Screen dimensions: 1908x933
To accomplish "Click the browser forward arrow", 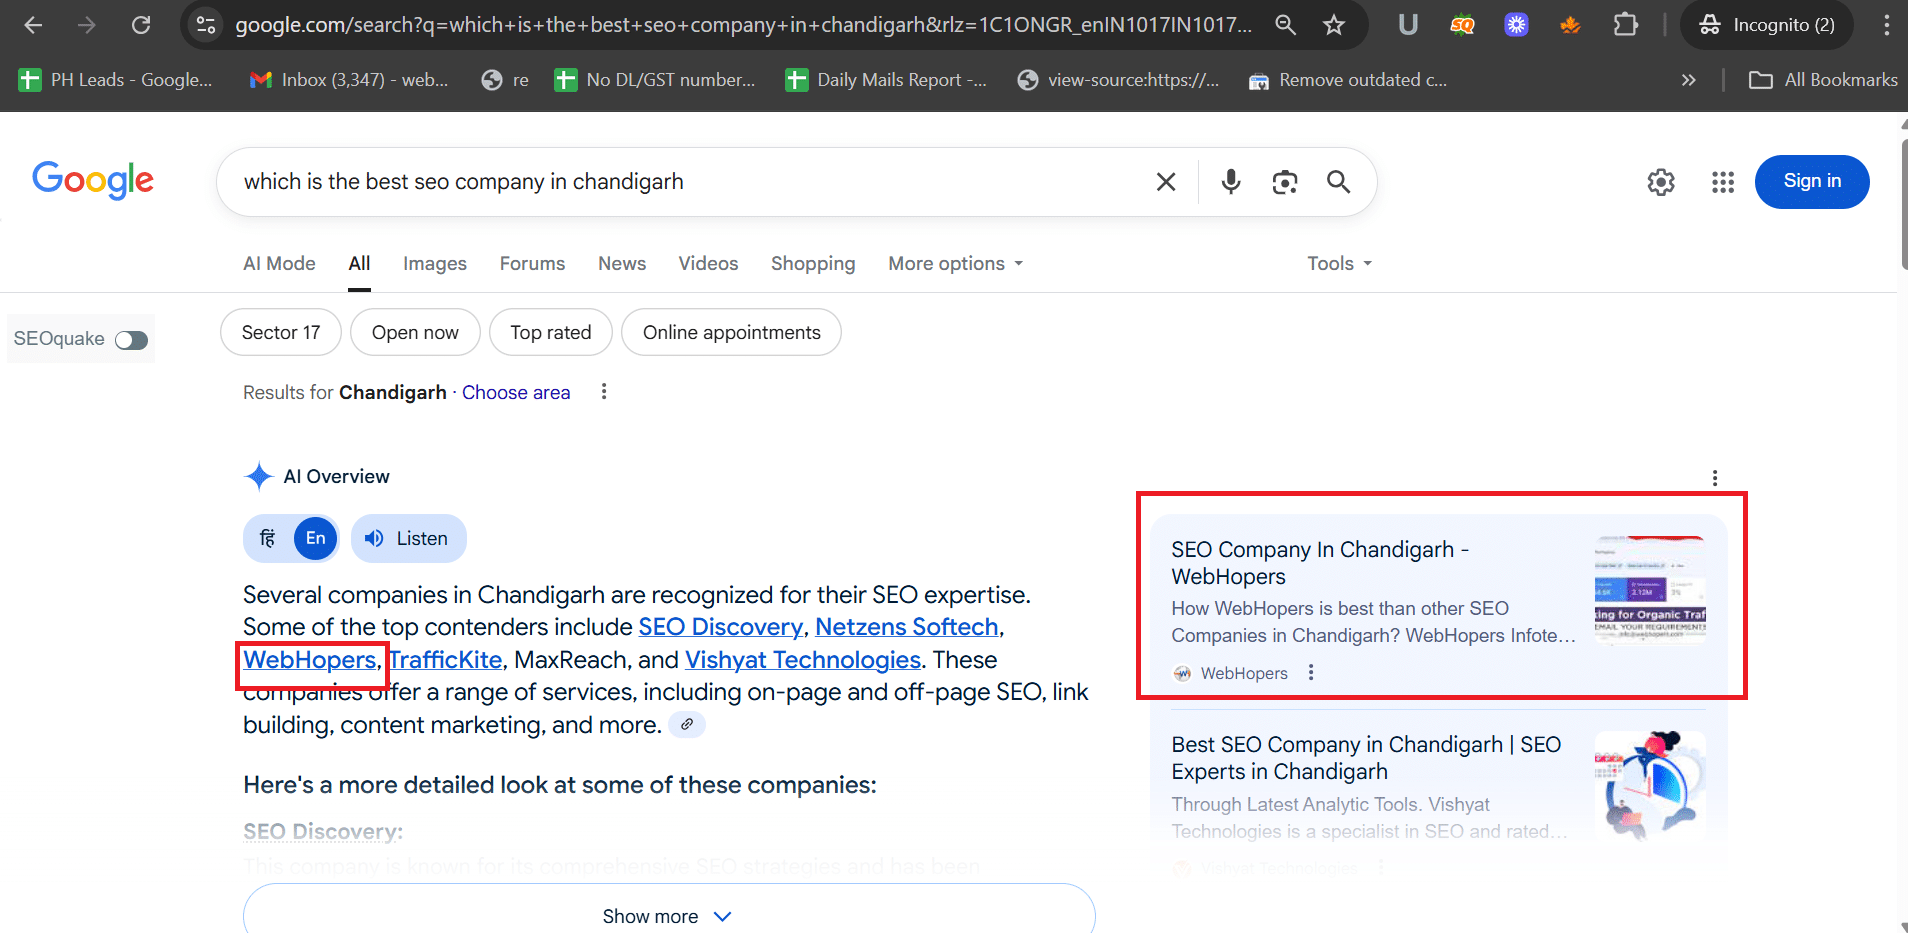I will click(x=87, y=25).
